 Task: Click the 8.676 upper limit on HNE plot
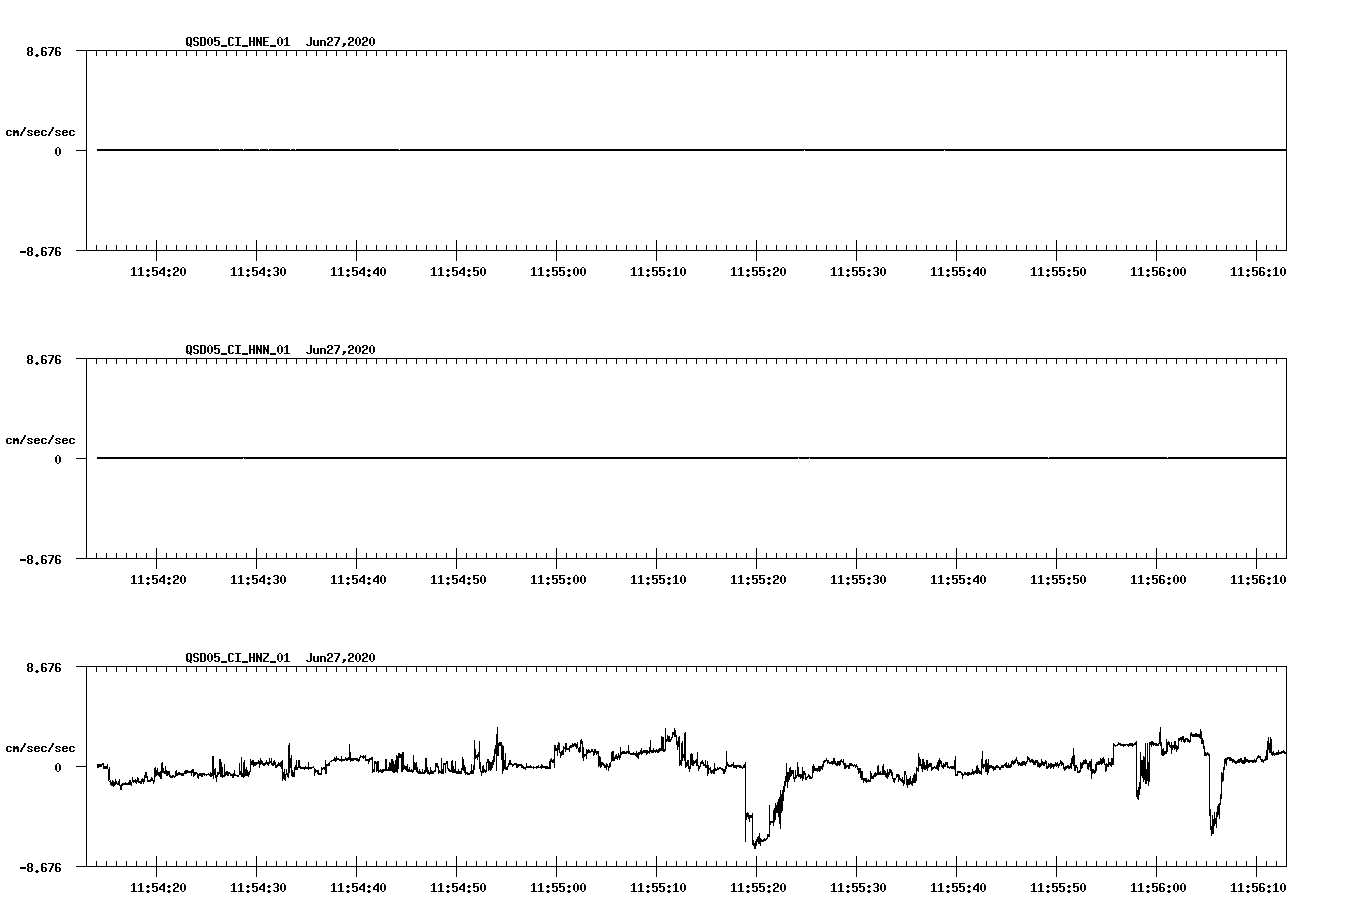44,51
